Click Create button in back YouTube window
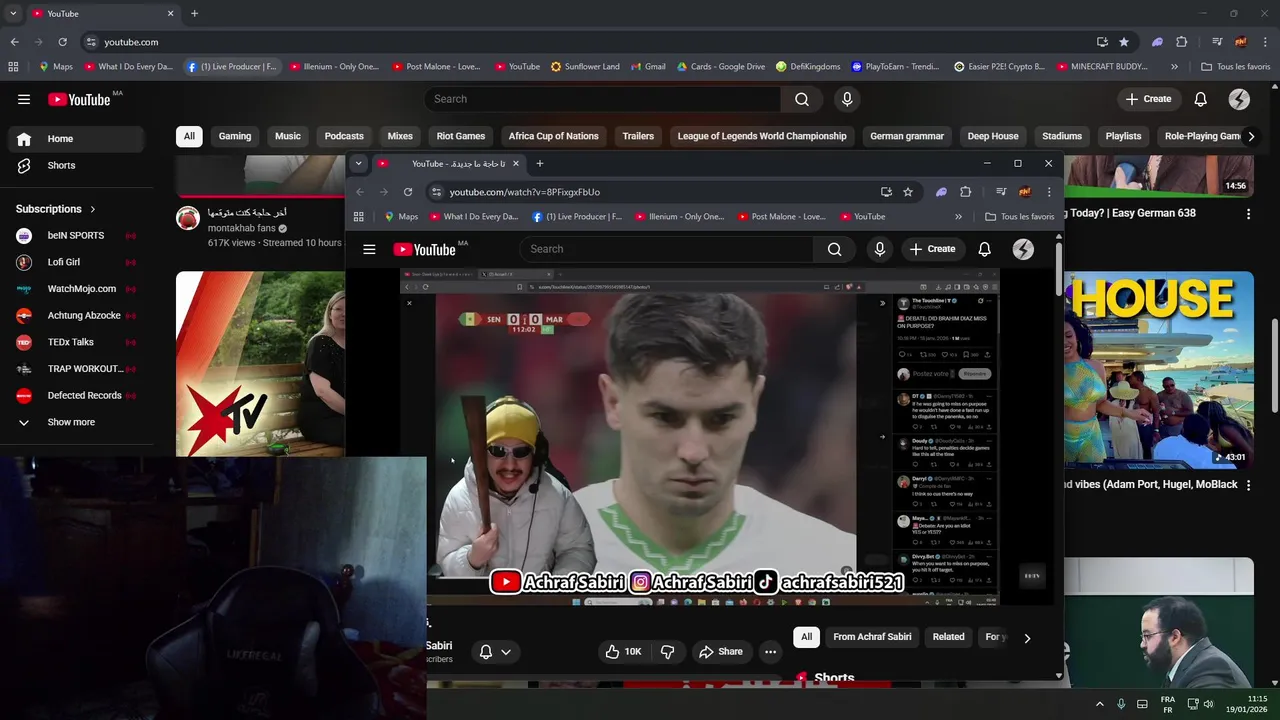The height and width of the screenshot is (720, 1280). point(1148,99)
